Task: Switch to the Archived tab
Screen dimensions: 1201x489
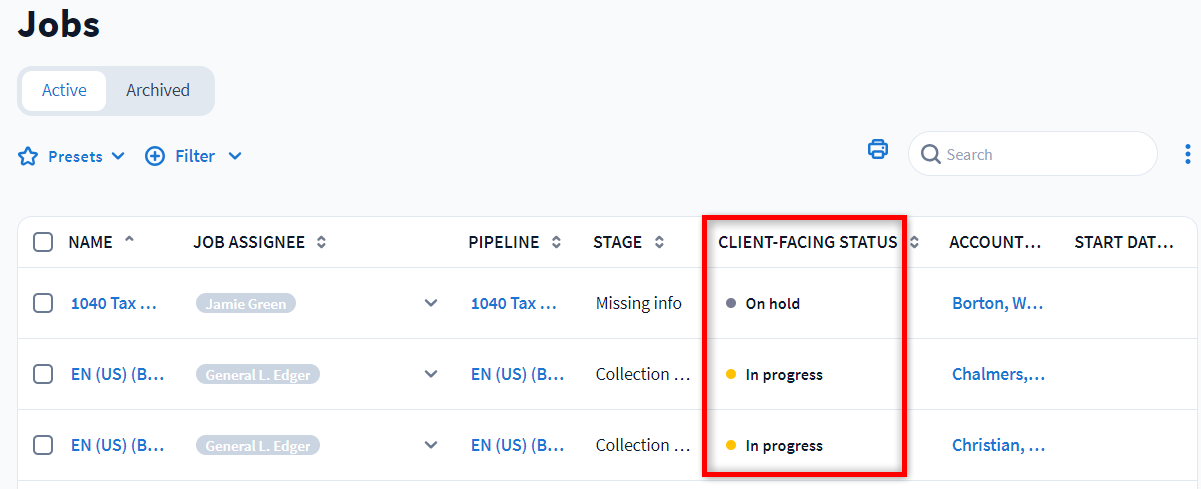Action: (x=158, y=90)
